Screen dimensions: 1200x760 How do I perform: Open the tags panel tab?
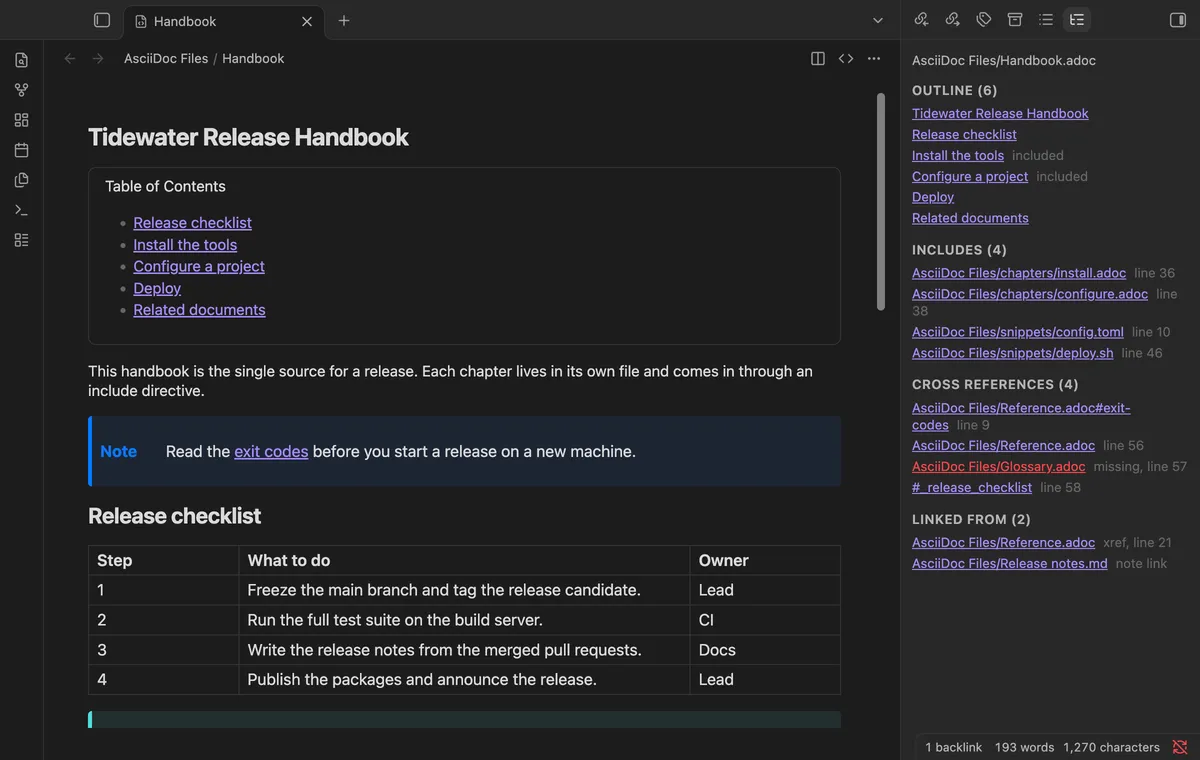(984, 20)
